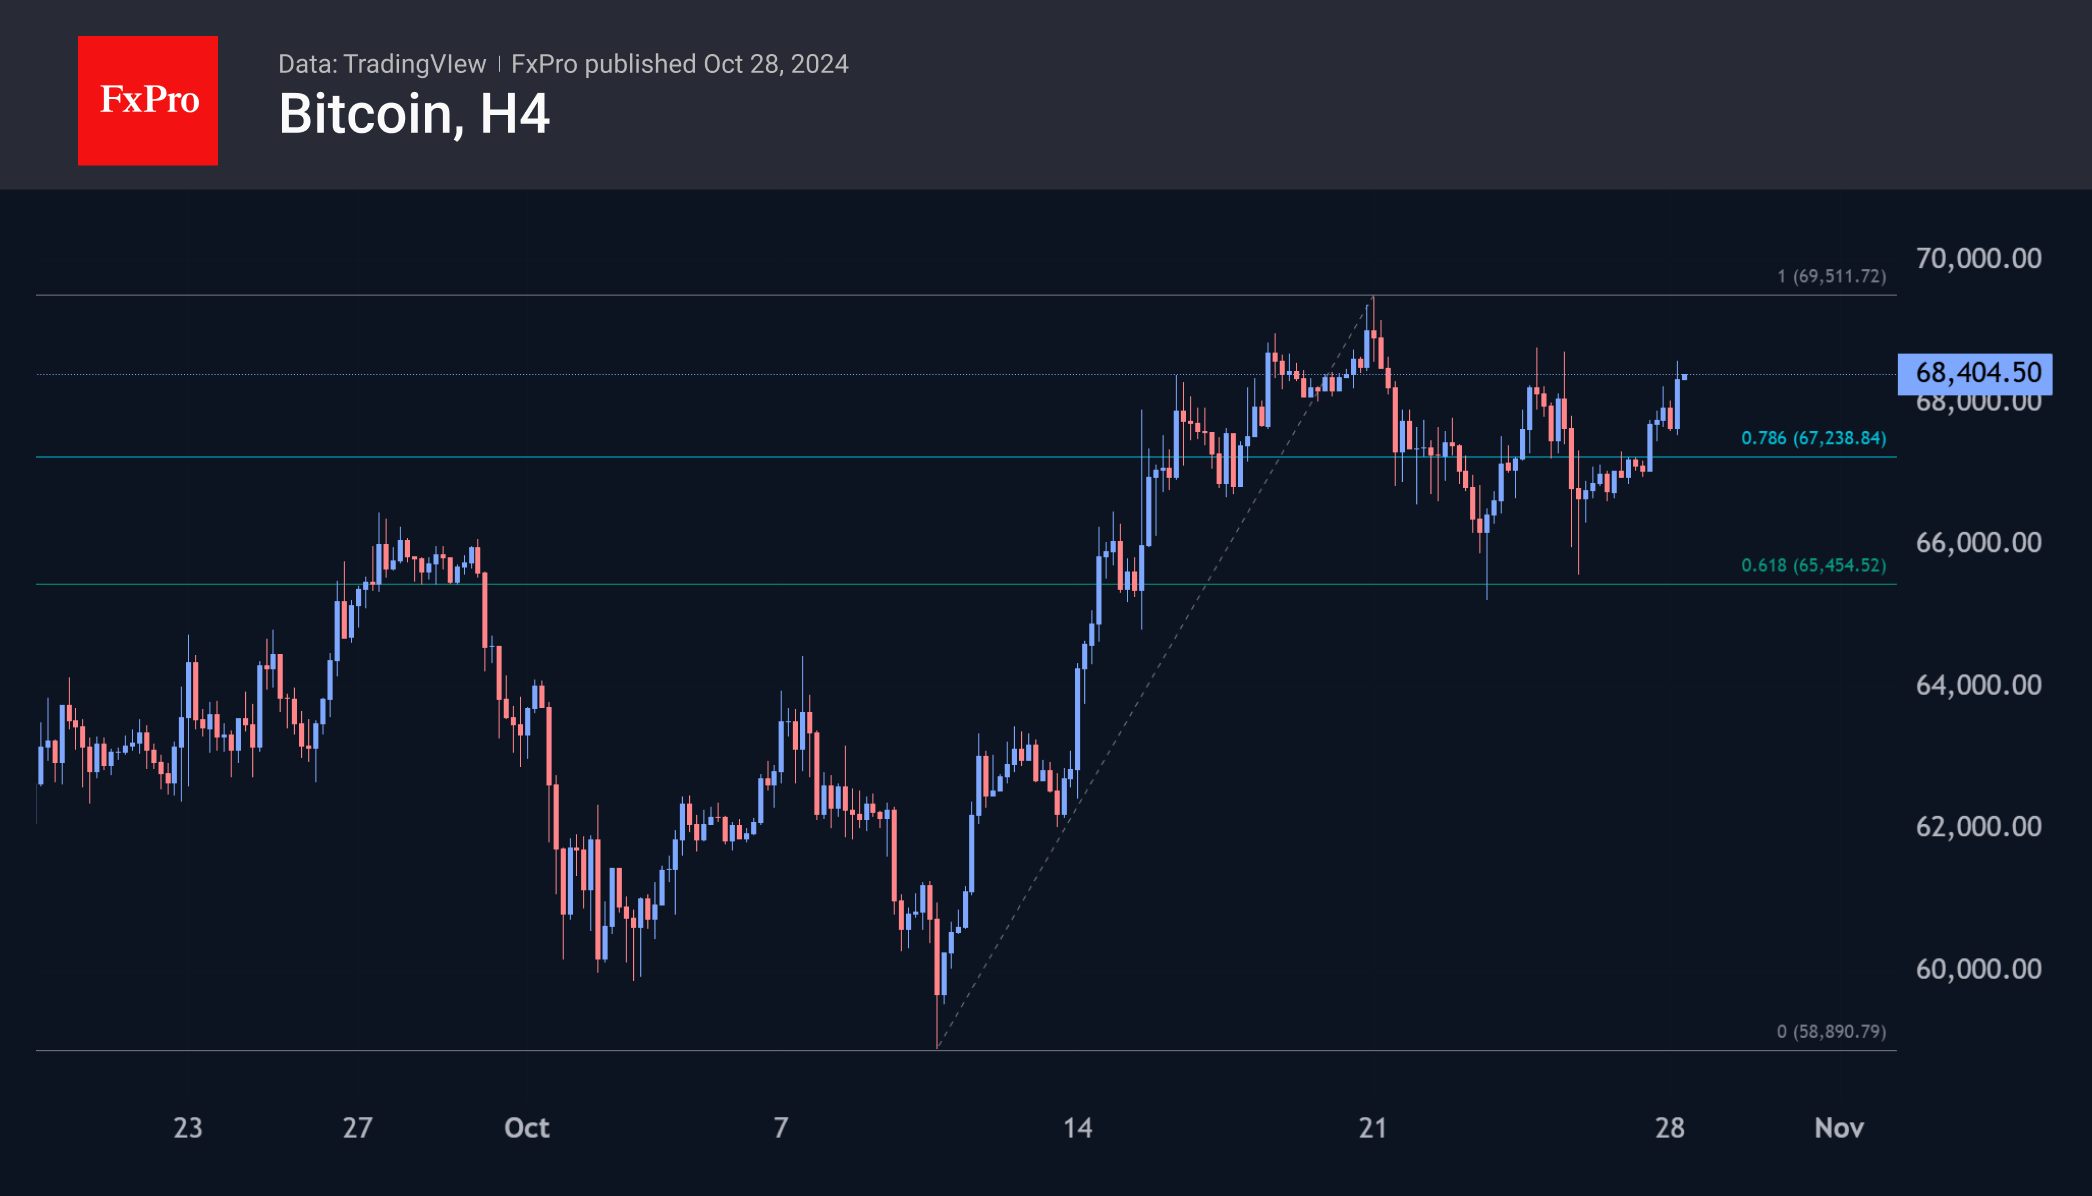Click the 64,000.00 price axis label
The width and height of the screenshot is (2092, 1196).
click(x=1978, y=684)
